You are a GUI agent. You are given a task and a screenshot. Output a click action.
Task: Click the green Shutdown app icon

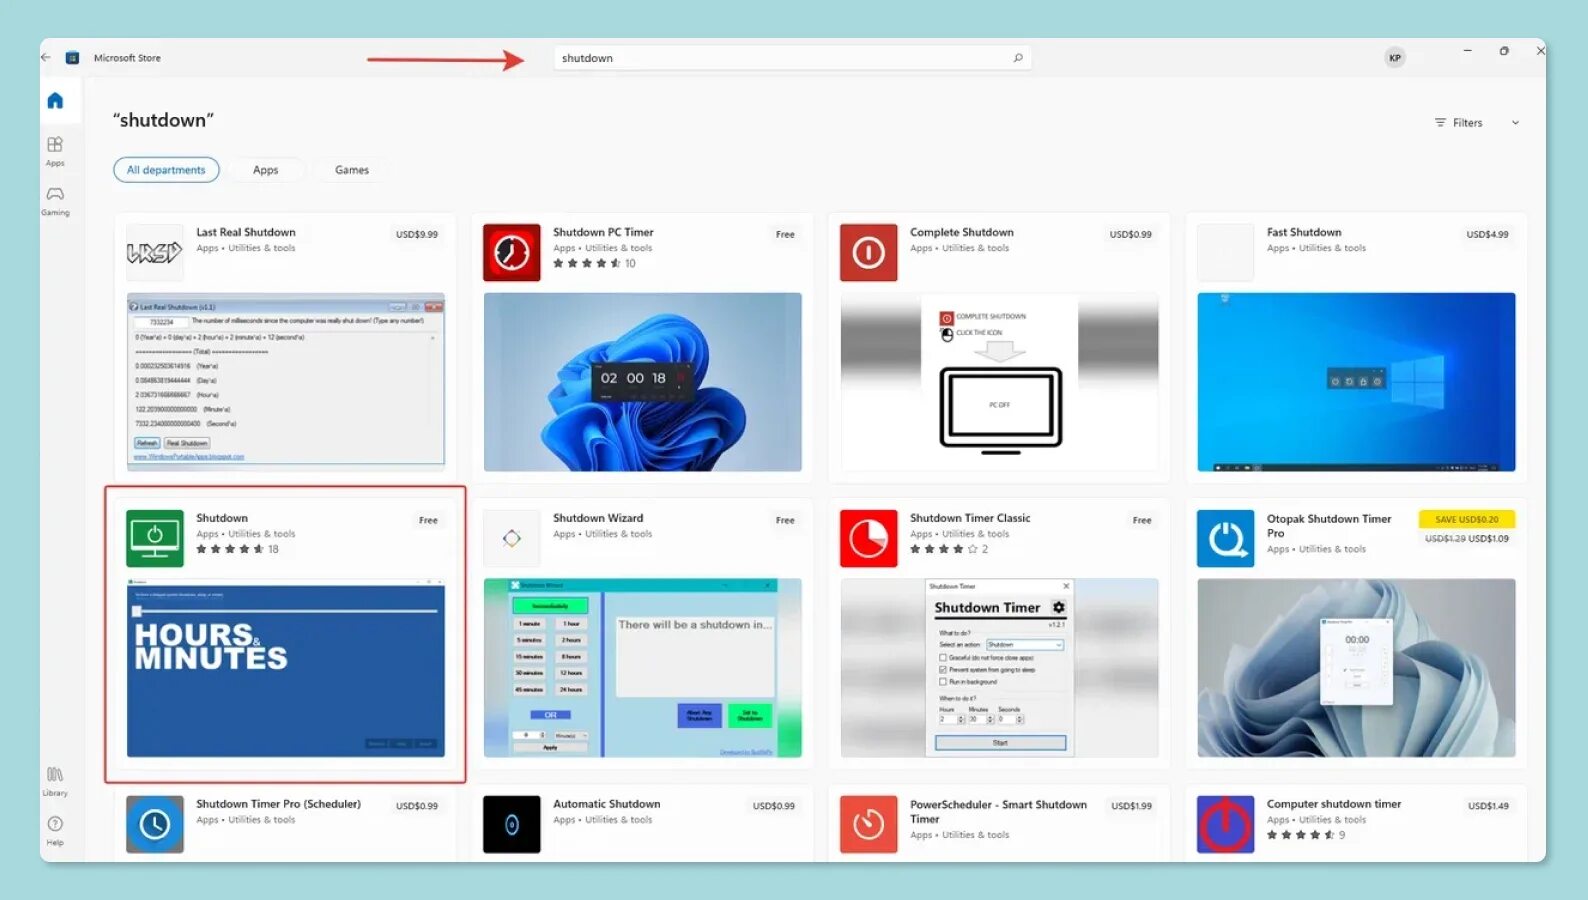tap(155, 539)
